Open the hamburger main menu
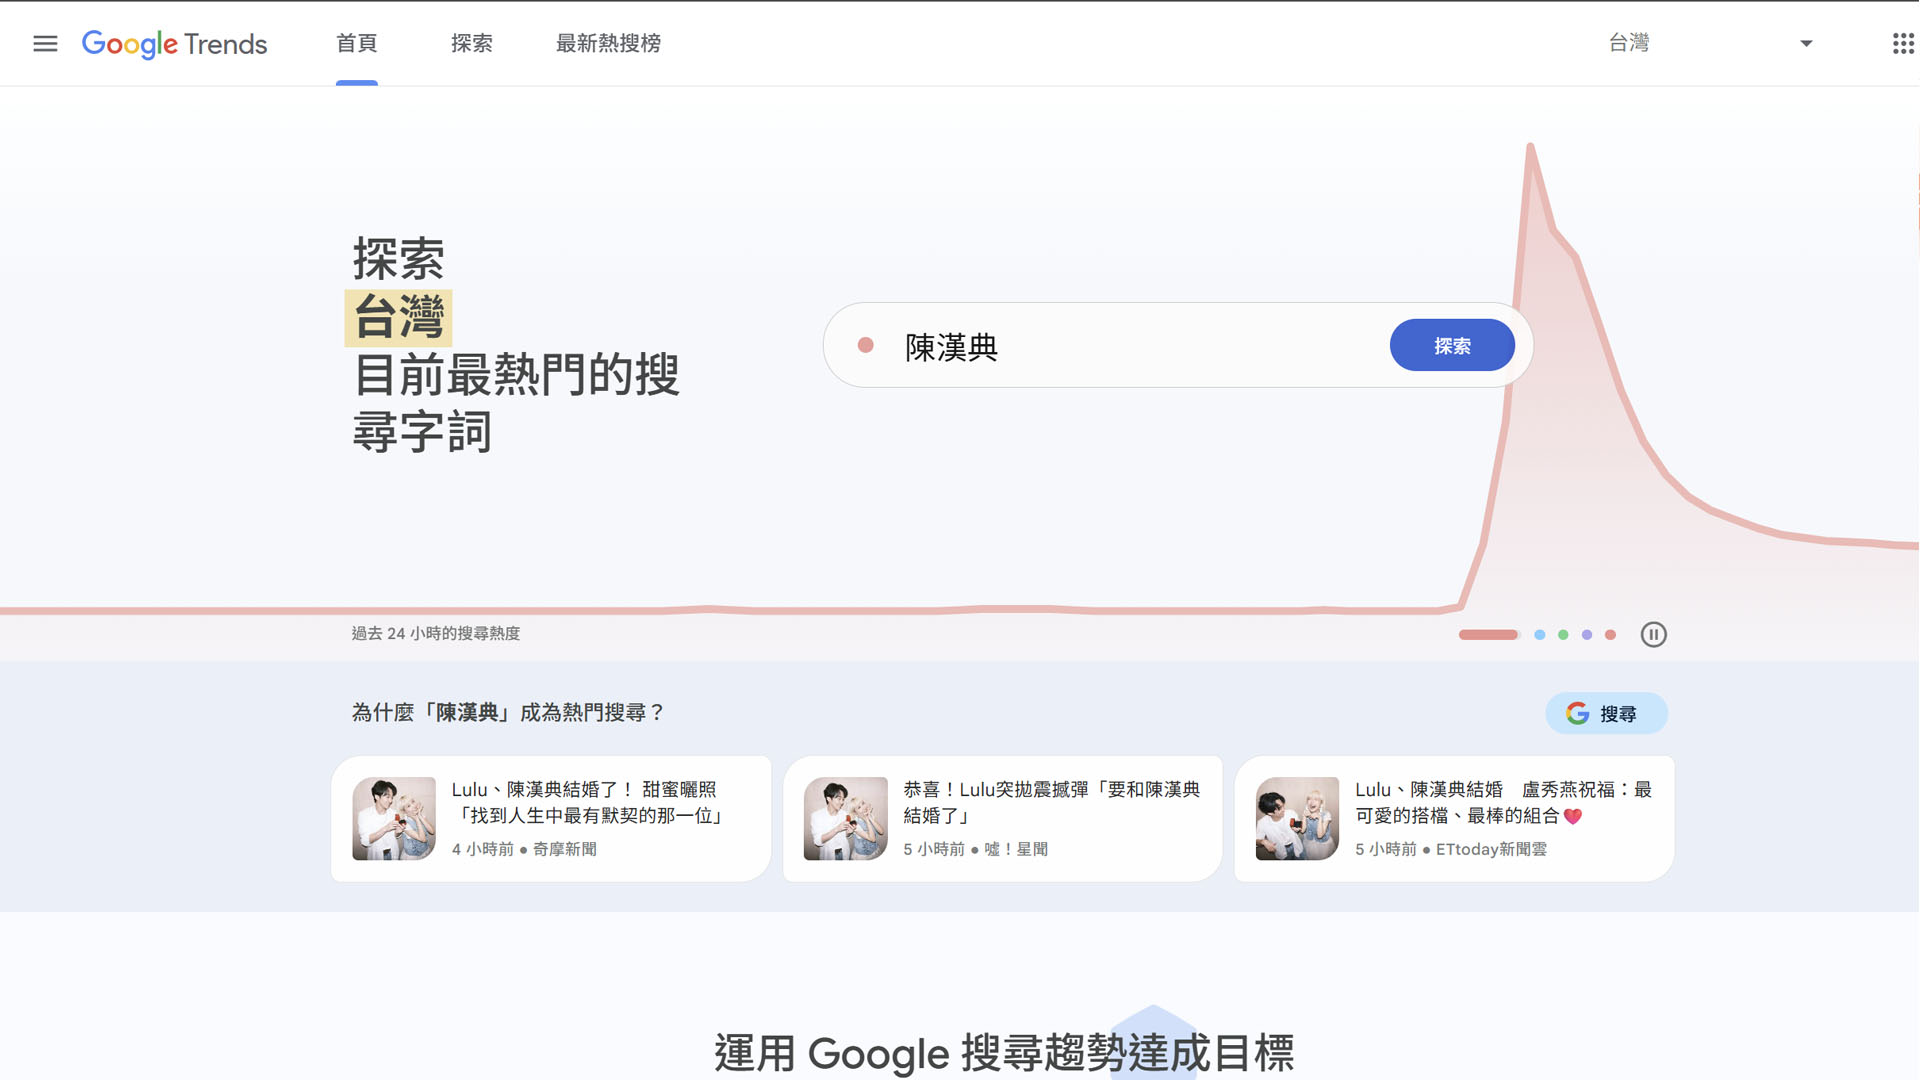The height and width of the screenshot is (1080, 1920). click(x=45, y=43)
